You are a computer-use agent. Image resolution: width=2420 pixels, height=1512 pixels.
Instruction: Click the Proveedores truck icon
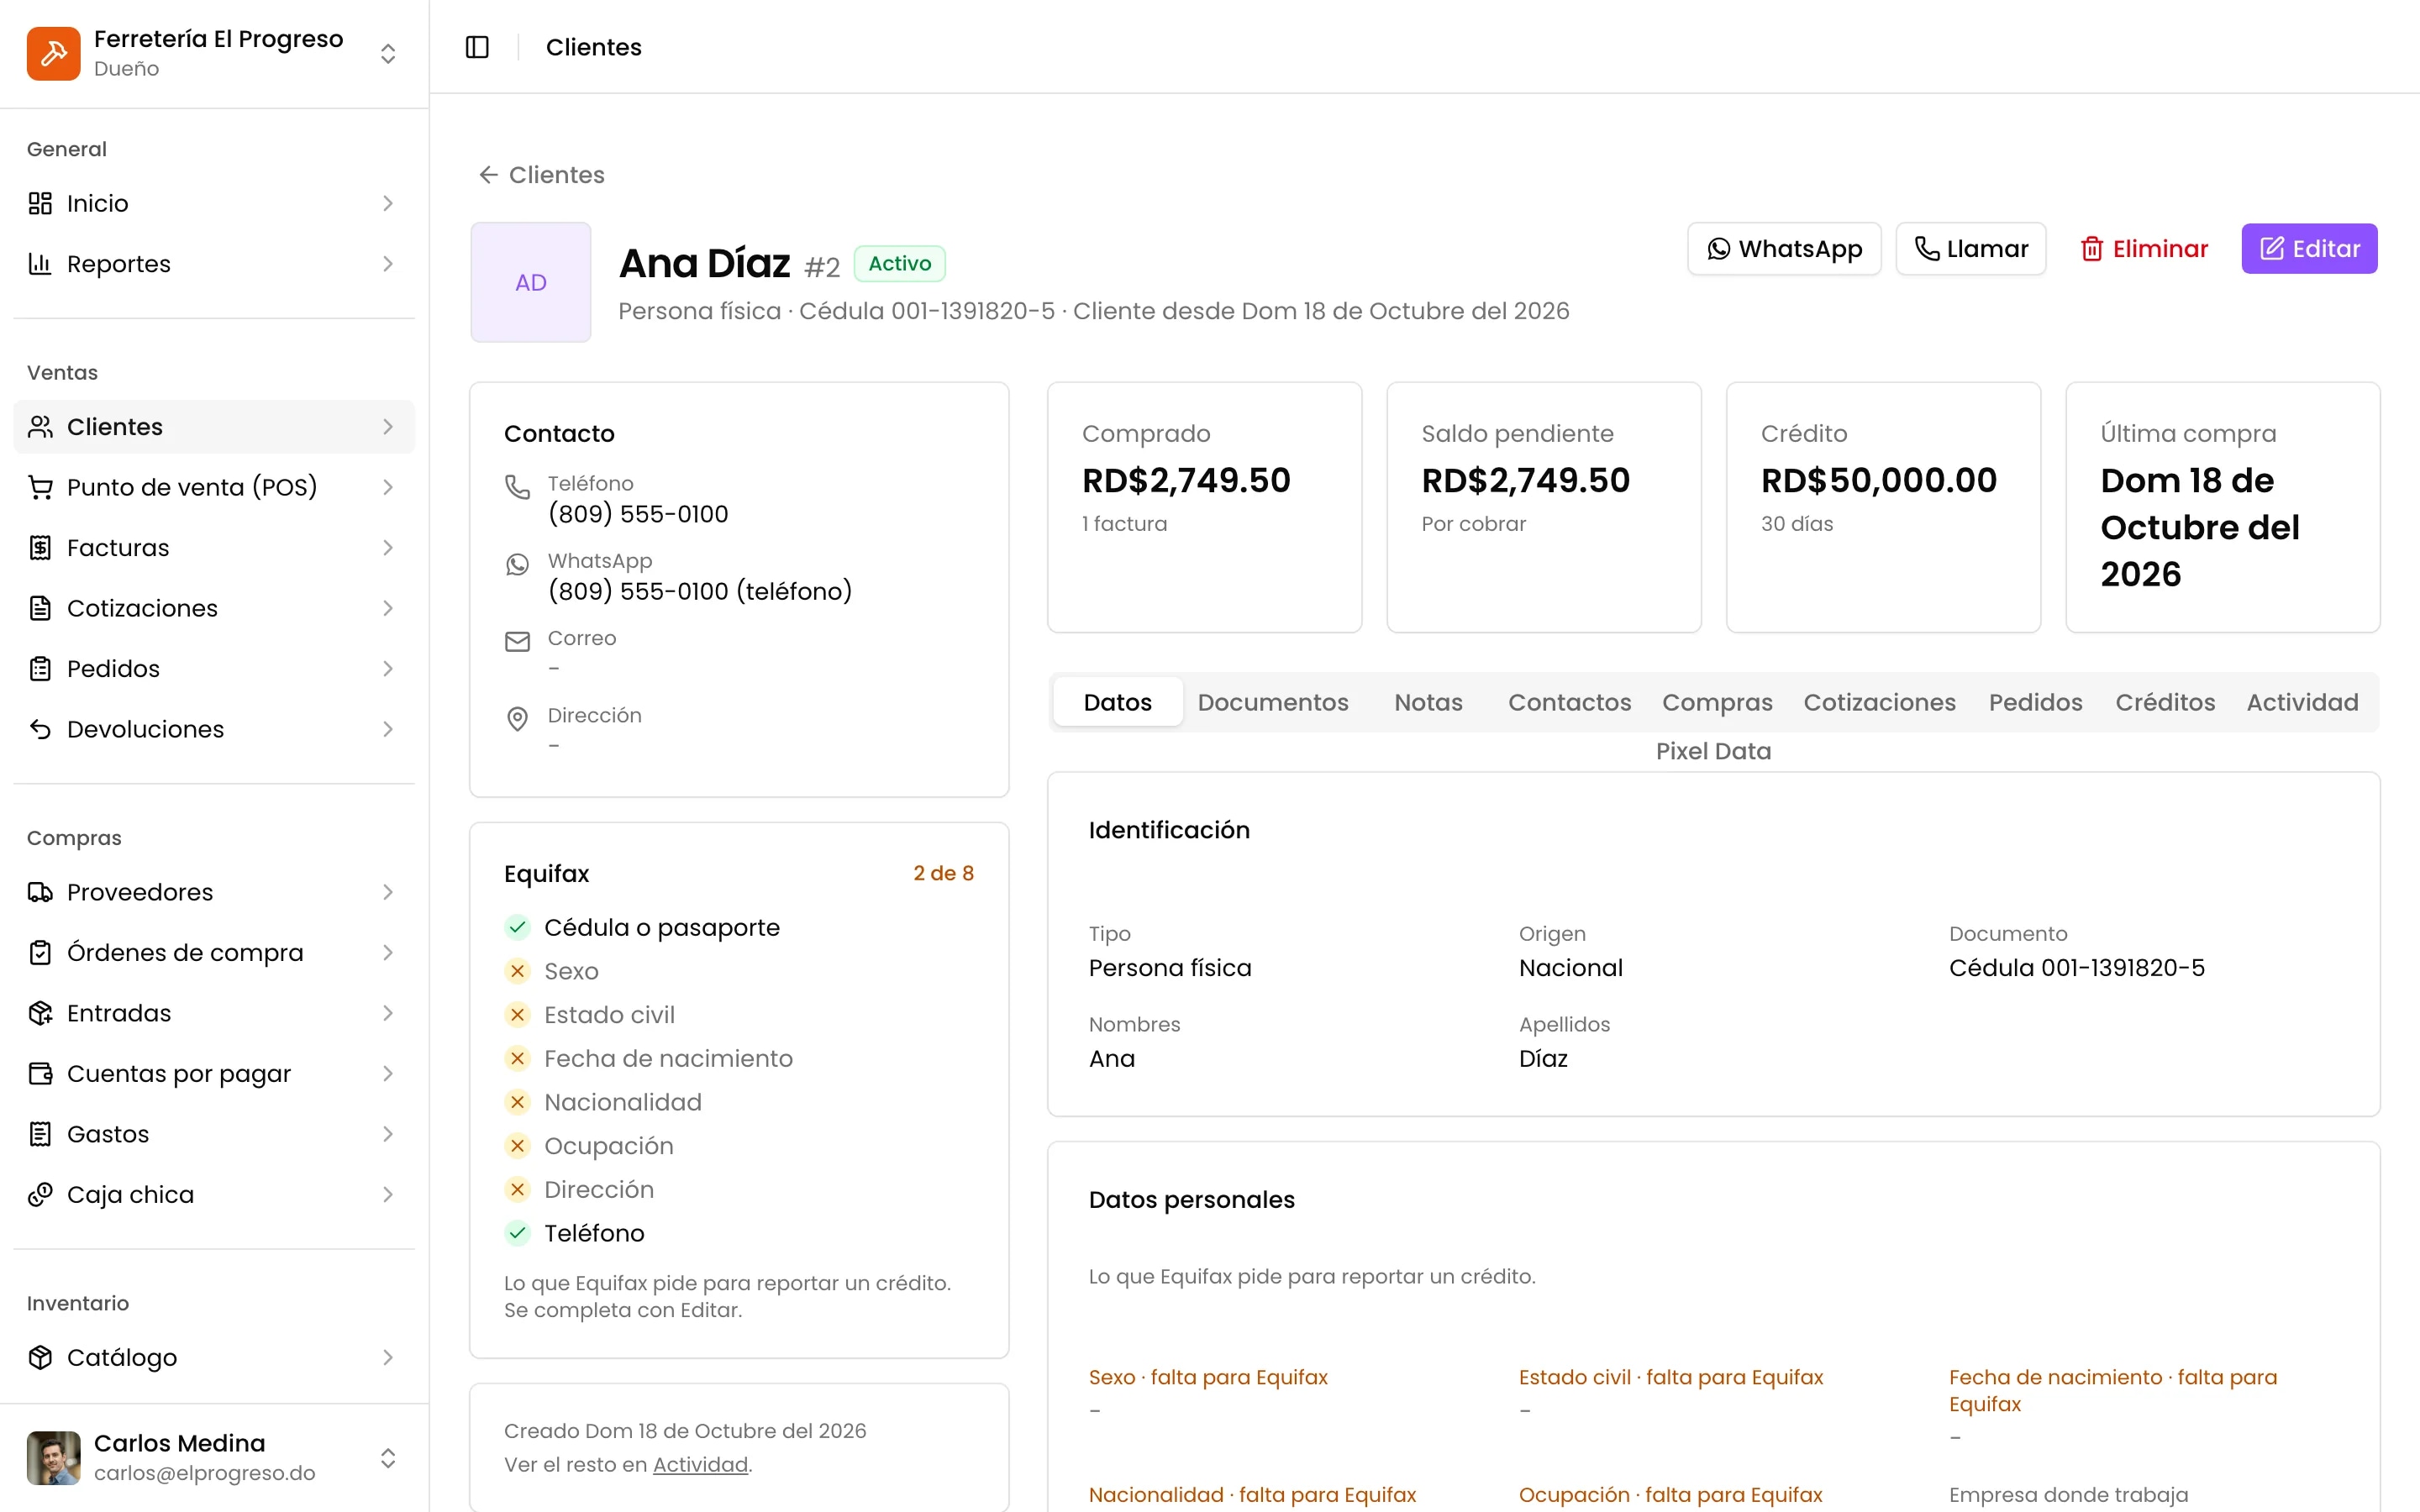click(x=40, y=892)
